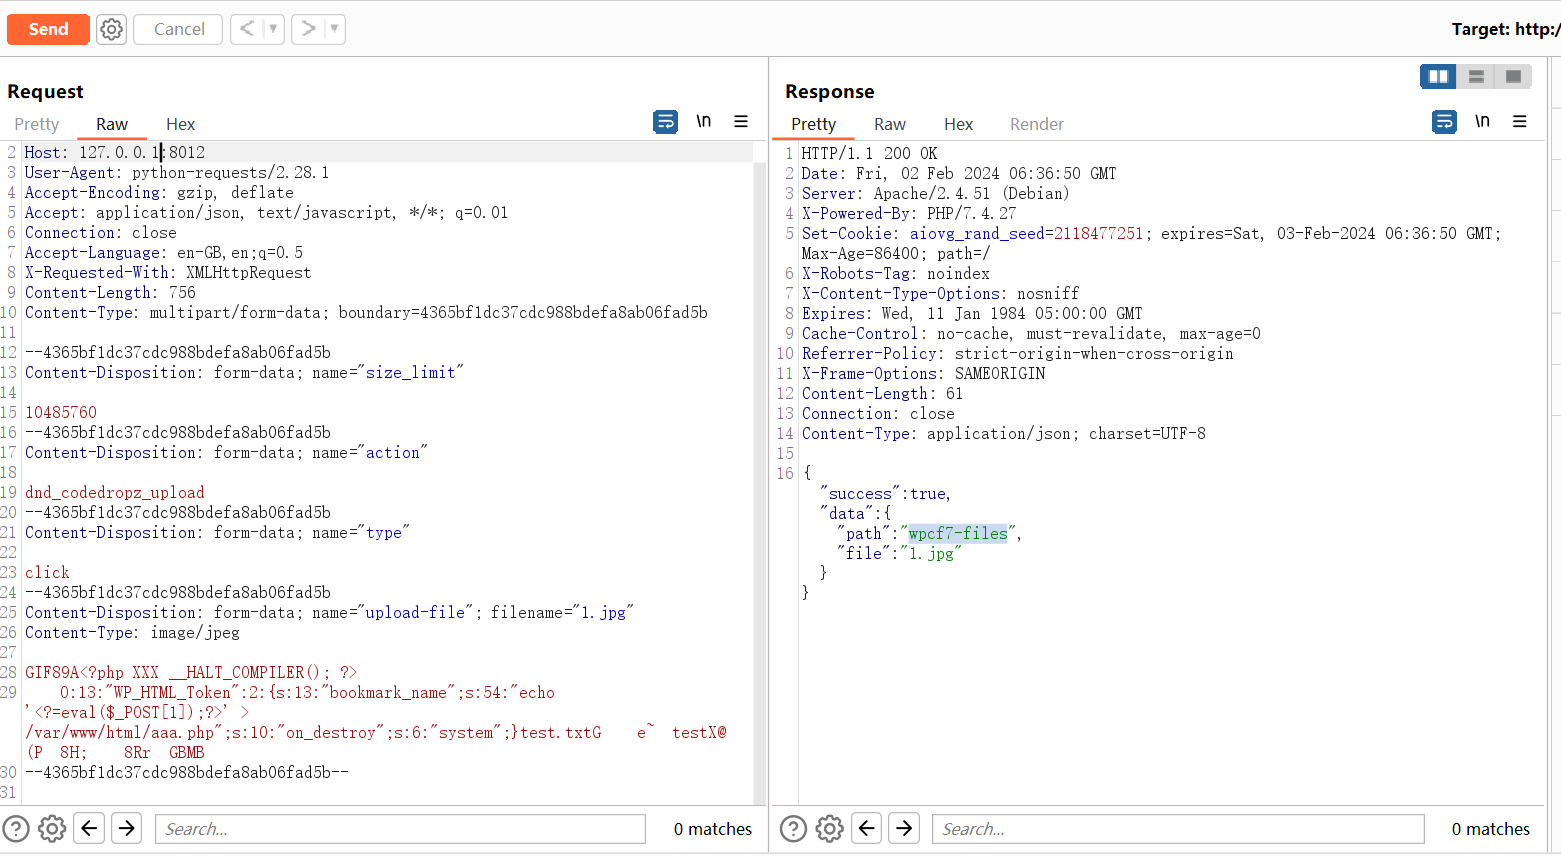Switch Response view to Pretty tab

[x=813, y=124]
